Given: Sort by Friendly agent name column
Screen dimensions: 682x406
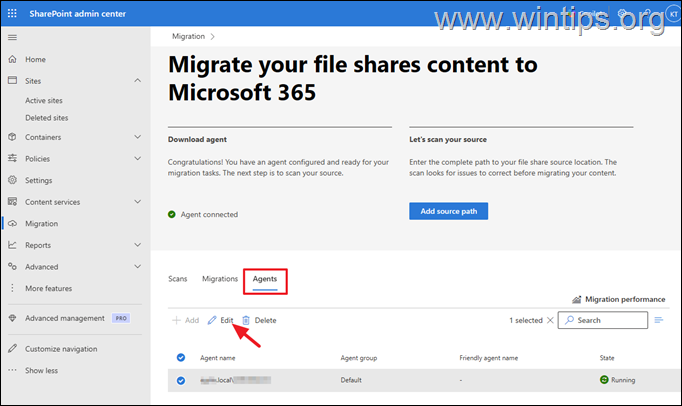Looking at the screenshot, I should click(x=488, y=358).
